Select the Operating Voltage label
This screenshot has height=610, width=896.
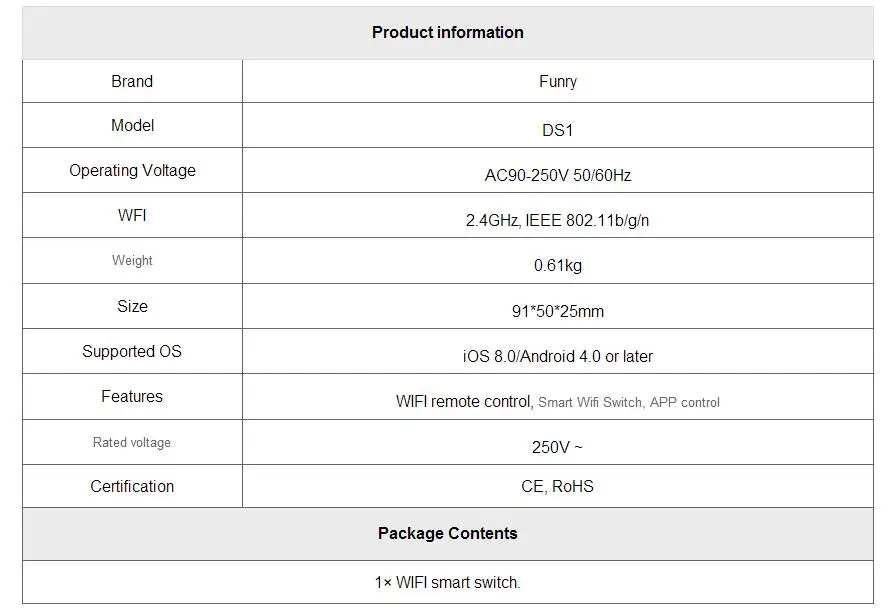[x=132, y=170]
